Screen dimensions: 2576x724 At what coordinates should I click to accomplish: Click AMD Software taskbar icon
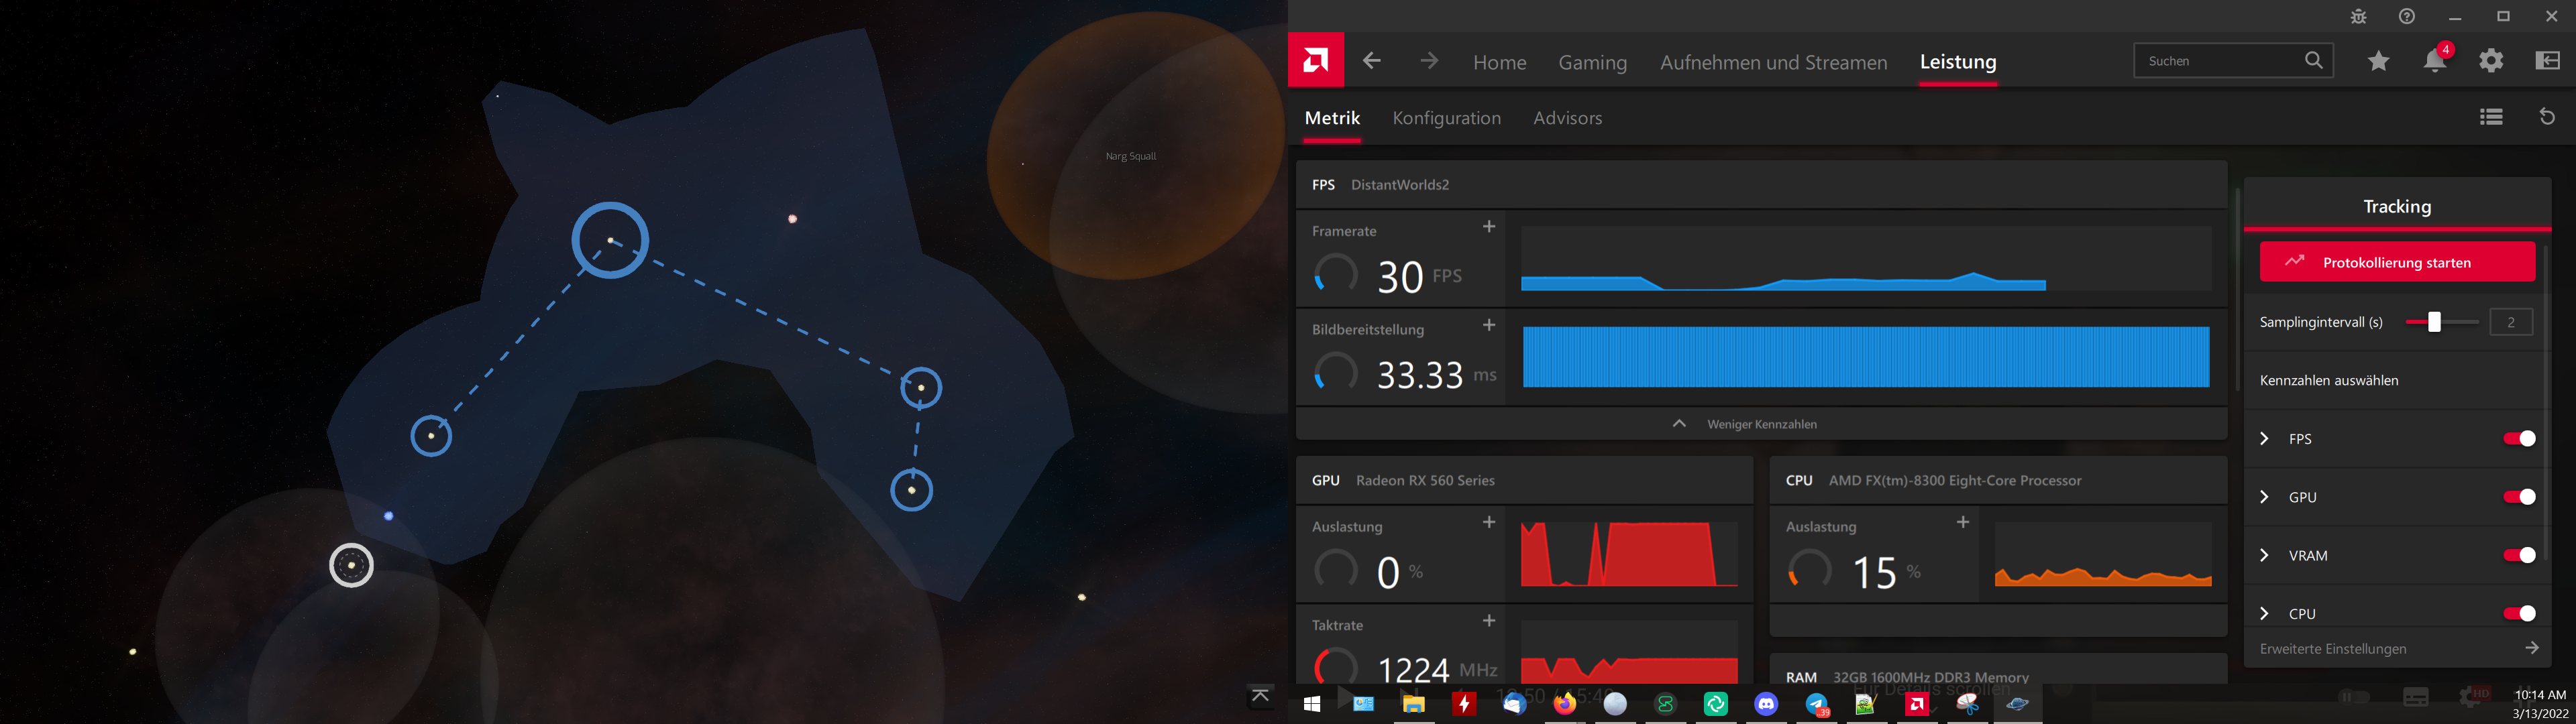pos(1917,704)
